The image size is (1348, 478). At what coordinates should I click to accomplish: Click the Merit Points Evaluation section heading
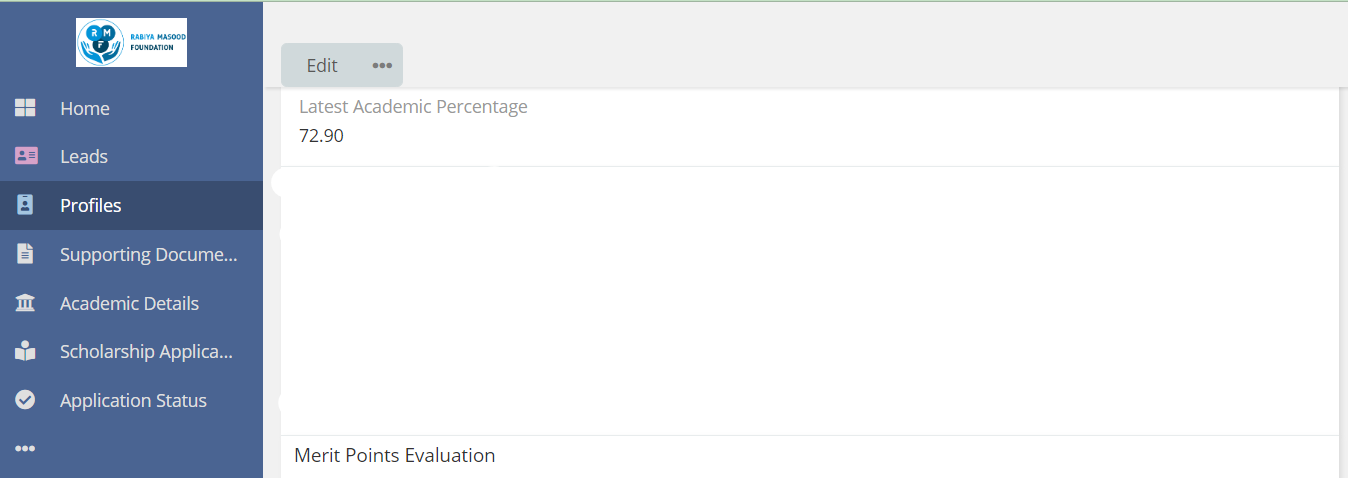coord(395,456)
